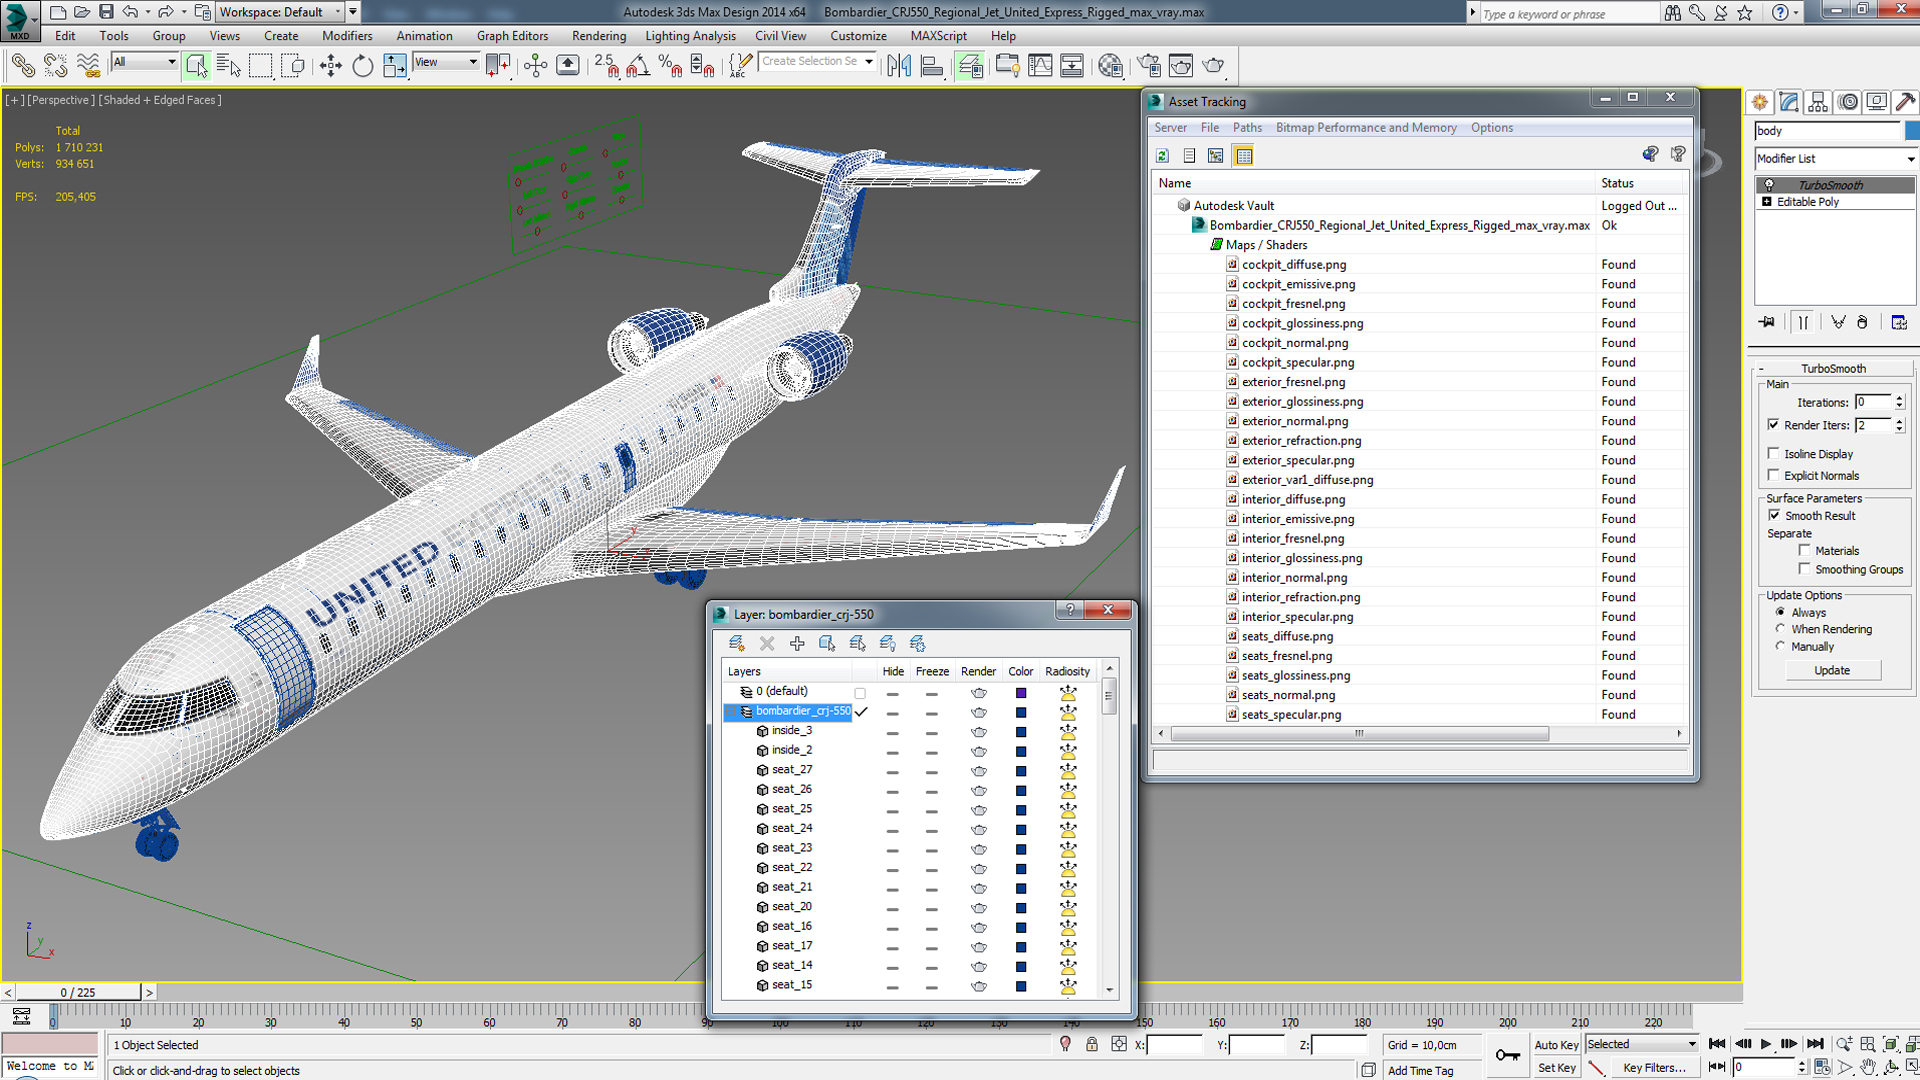Open Bitmap Performance and Memory menu
The image size is (1920, 1080).
point(1366,128)
